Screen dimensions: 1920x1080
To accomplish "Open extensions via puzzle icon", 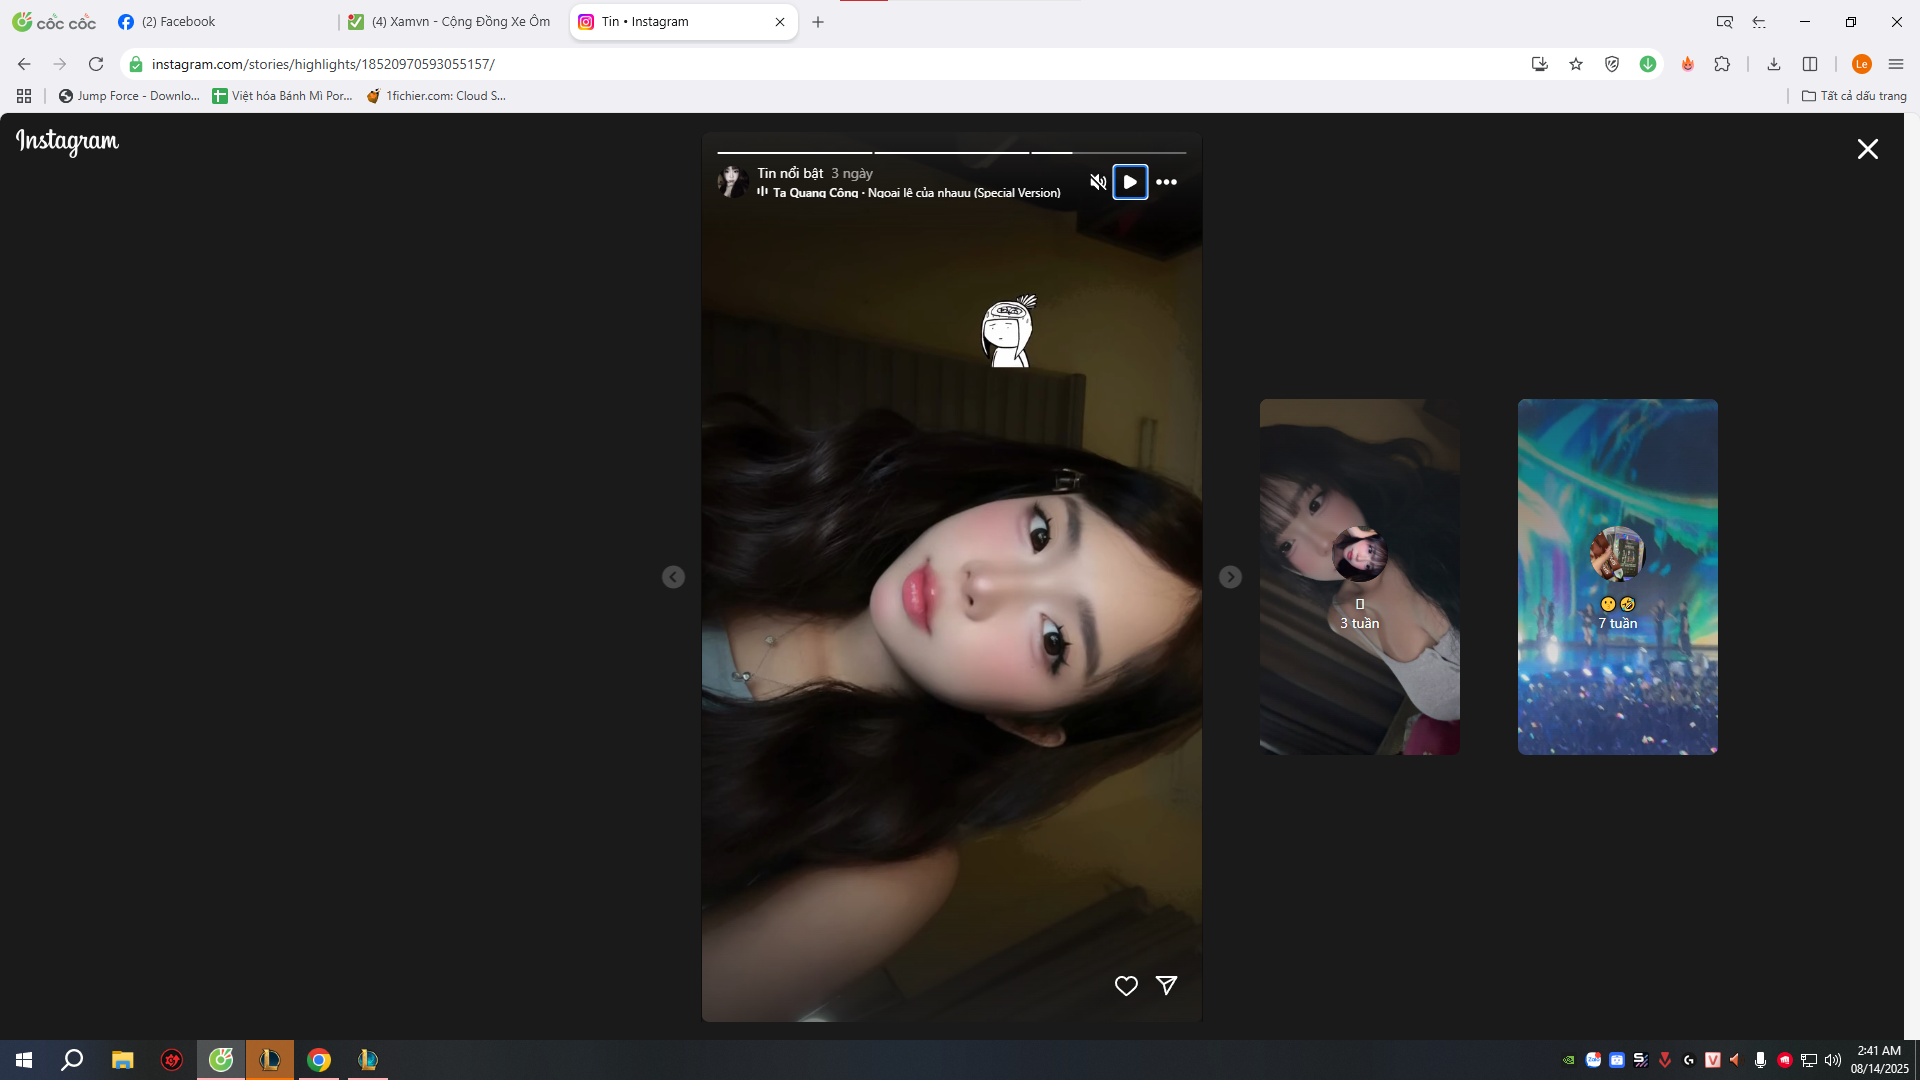I will click(x=1723, y=63).
